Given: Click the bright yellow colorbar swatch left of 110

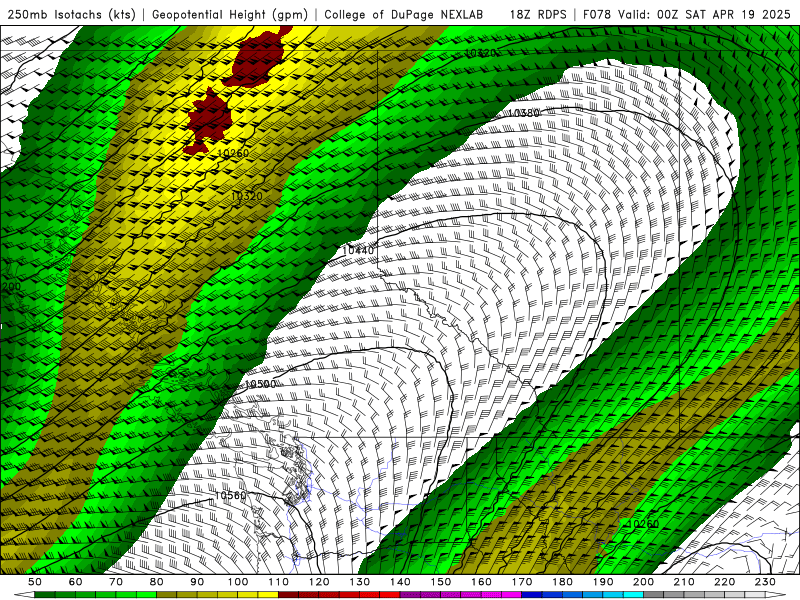Looking at the screenshot, I should [x=268, y=595].
